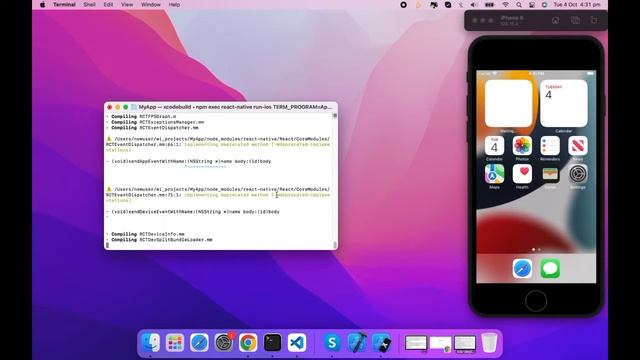Viewport: 640px width, 360px height.
Task: Click the Rotate icon in the Simulator toolbar
Action: pos(594,20)
